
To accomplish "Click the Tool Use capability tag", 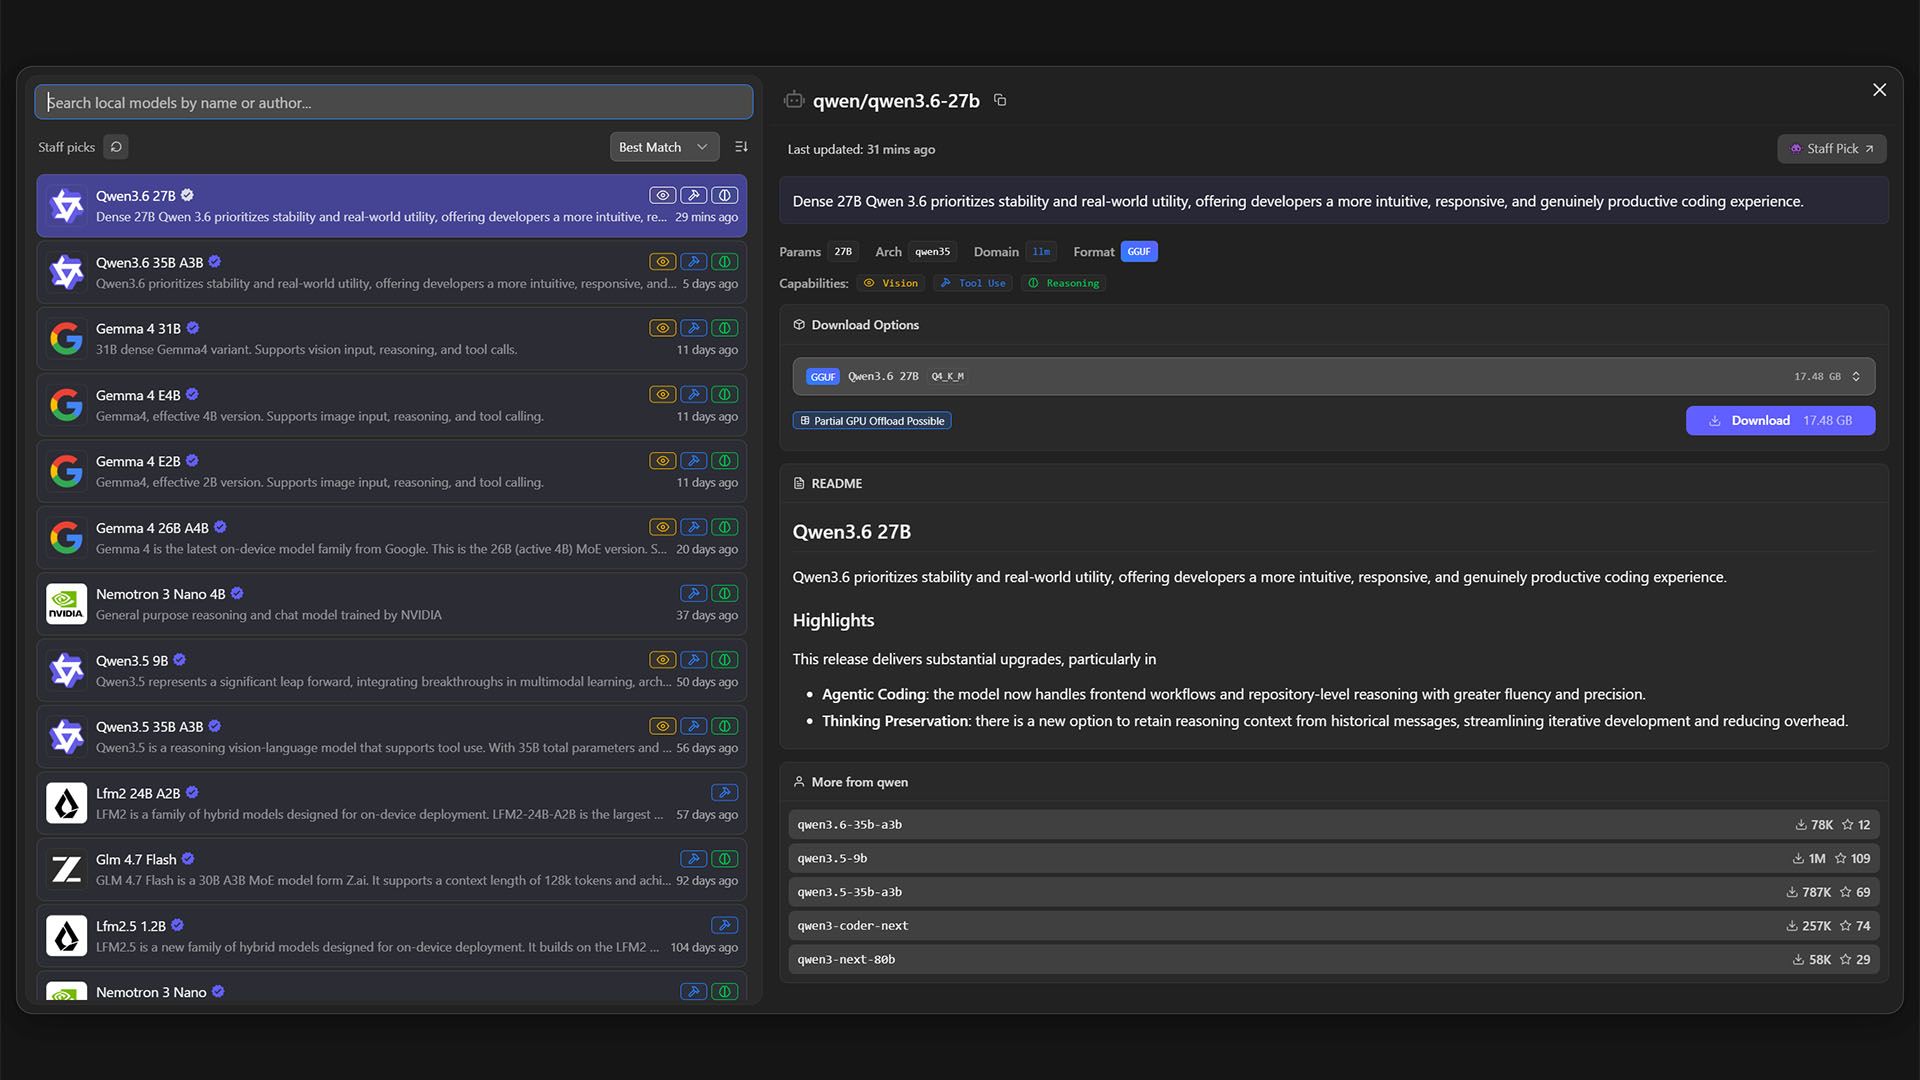I will point(972,283).
